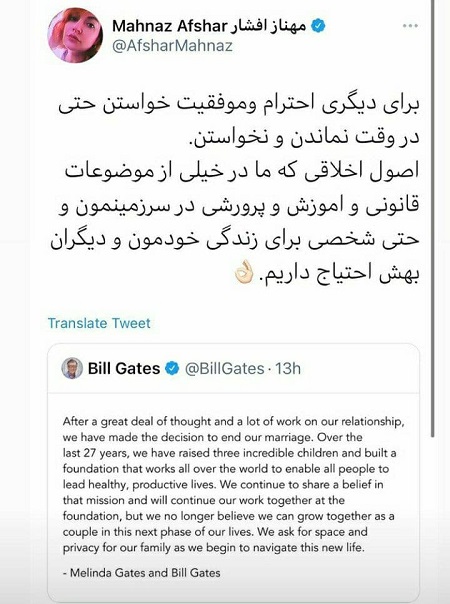Click Bill Gates' small avatar icon
The image size is (450, 604).
[x=72, y=368]
